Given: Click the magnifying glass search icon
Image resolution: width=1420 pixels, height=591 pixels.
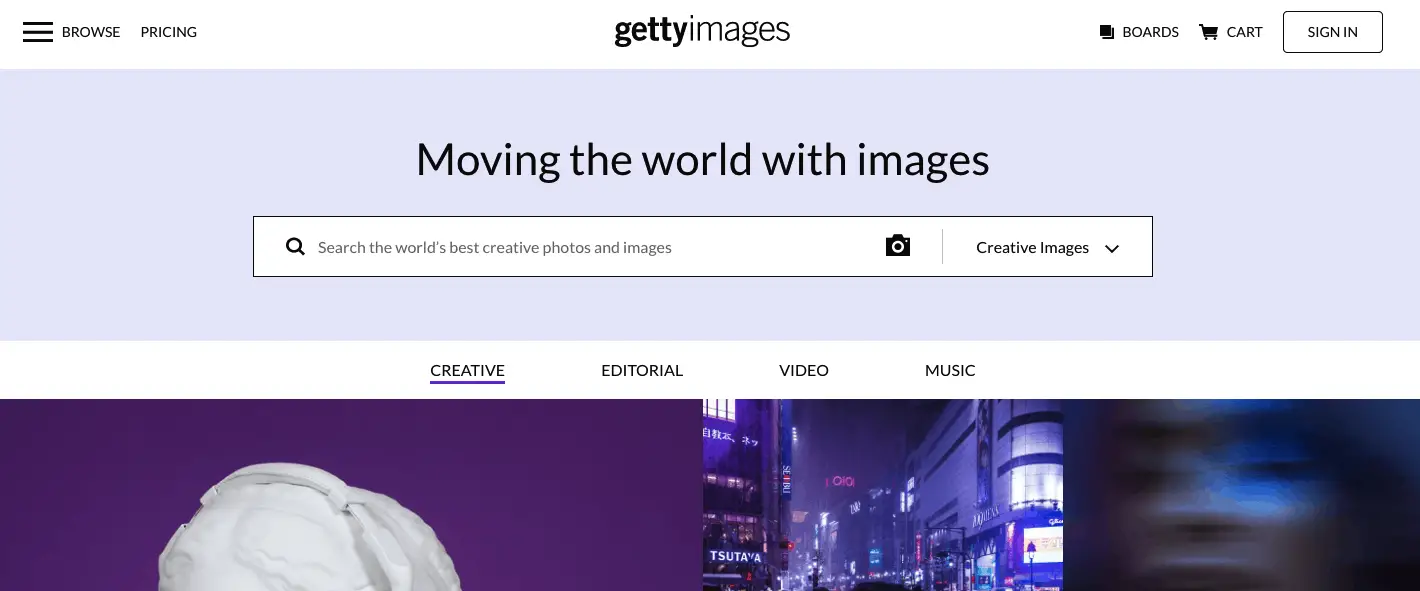Looking at the screenshot, I should pos(295,246).
